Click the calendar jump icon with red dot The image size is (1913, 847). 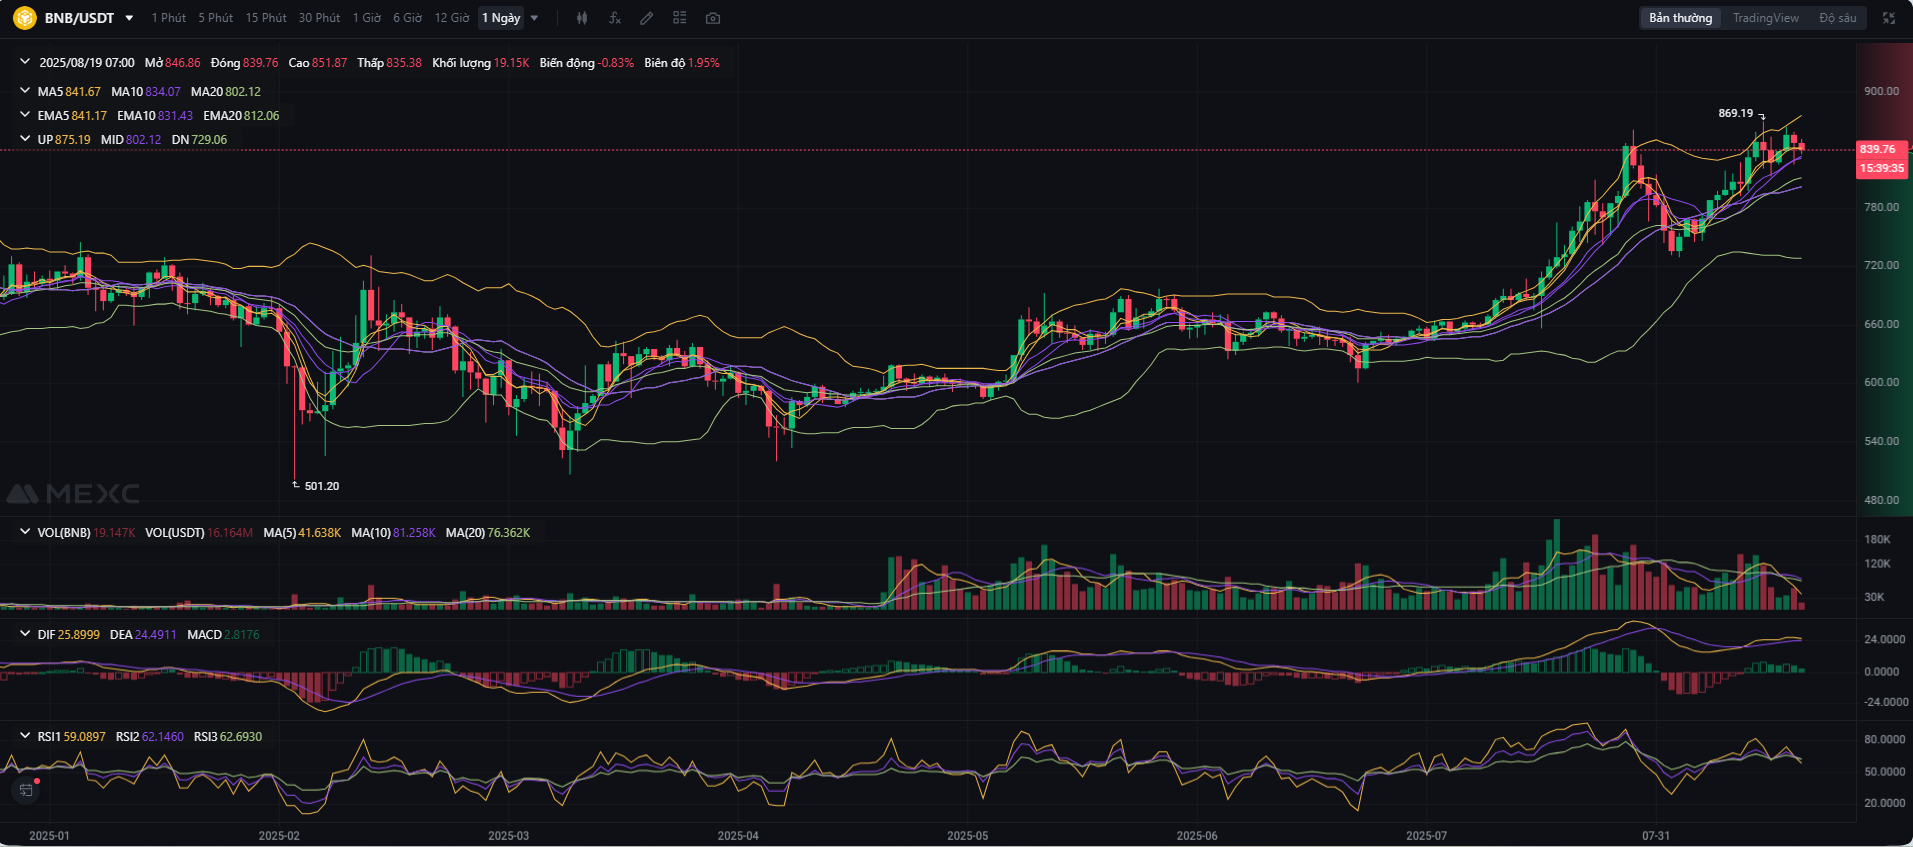26,790
